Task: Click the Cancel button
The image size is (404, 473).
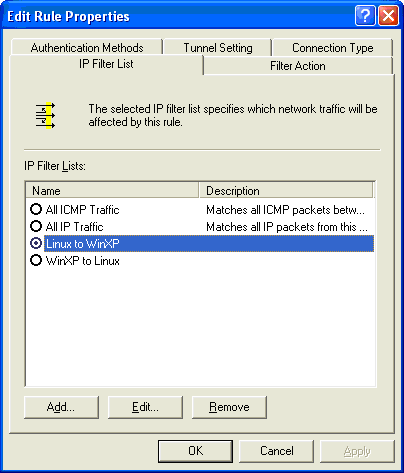Action: (x=277, y=451)
